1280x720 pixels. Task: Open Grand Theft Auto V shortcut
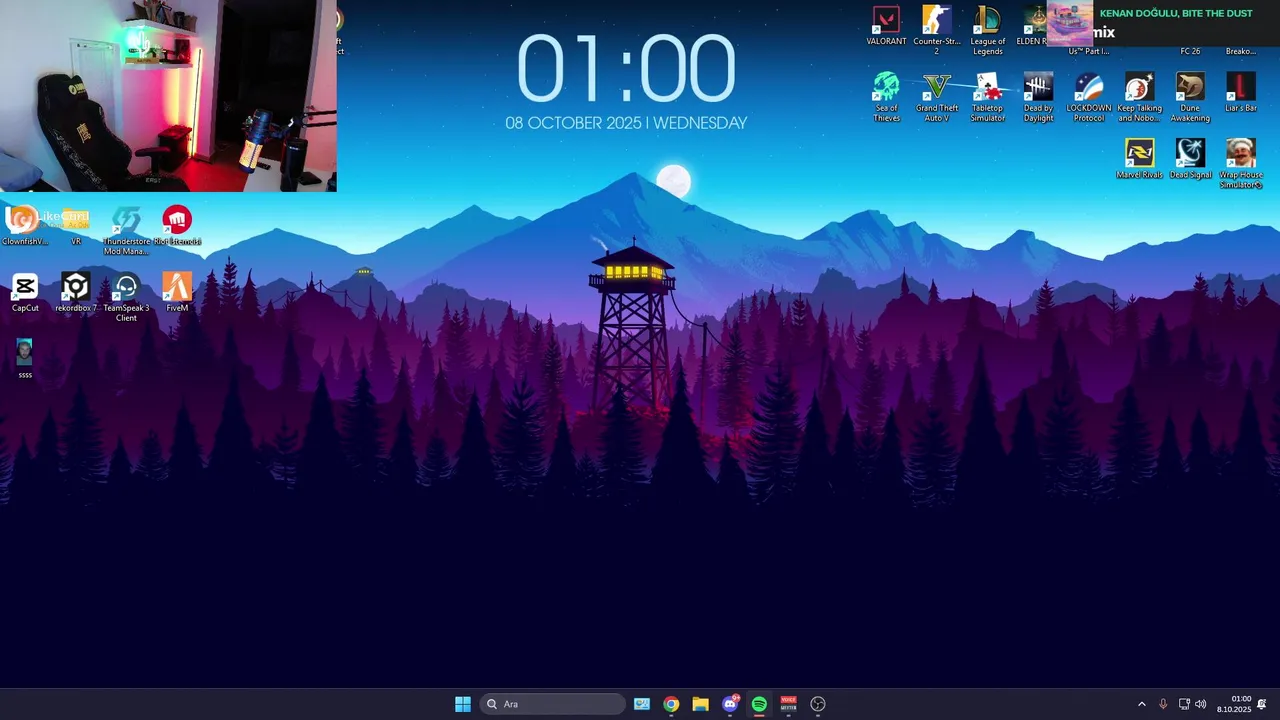(x=937, y=97)
